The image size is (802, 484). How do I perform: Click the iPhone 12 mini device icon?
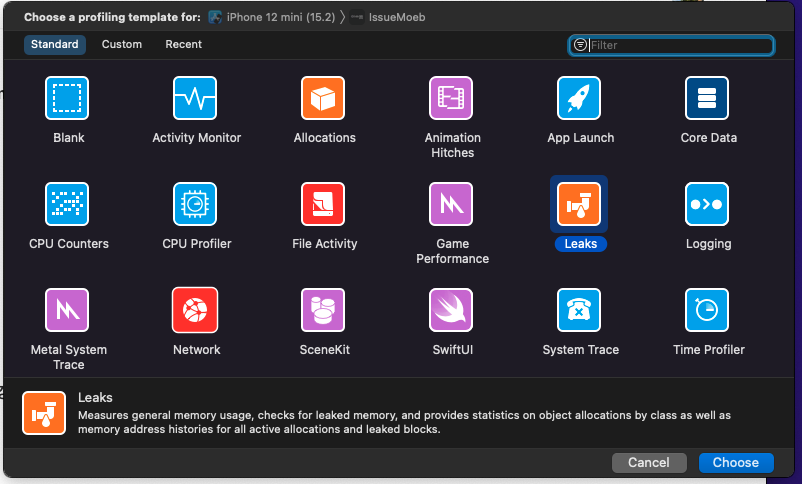215,17
